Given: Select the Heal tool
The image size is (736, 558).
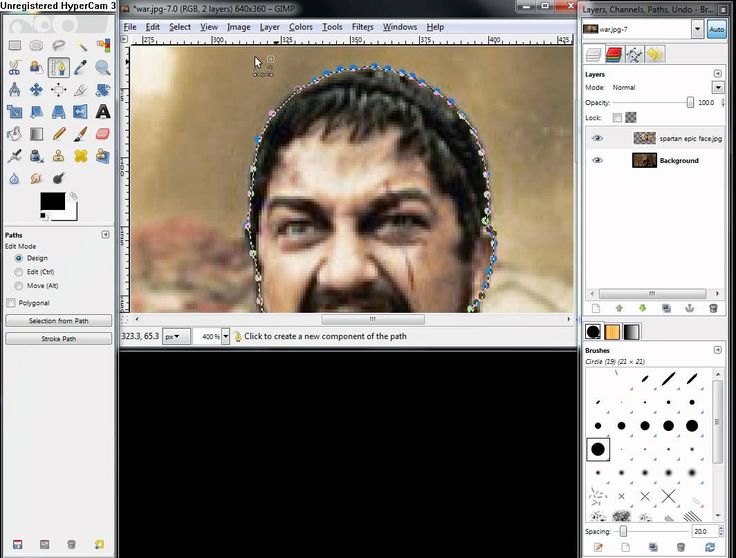Looking at the screenshot, I should click(81, 156).
